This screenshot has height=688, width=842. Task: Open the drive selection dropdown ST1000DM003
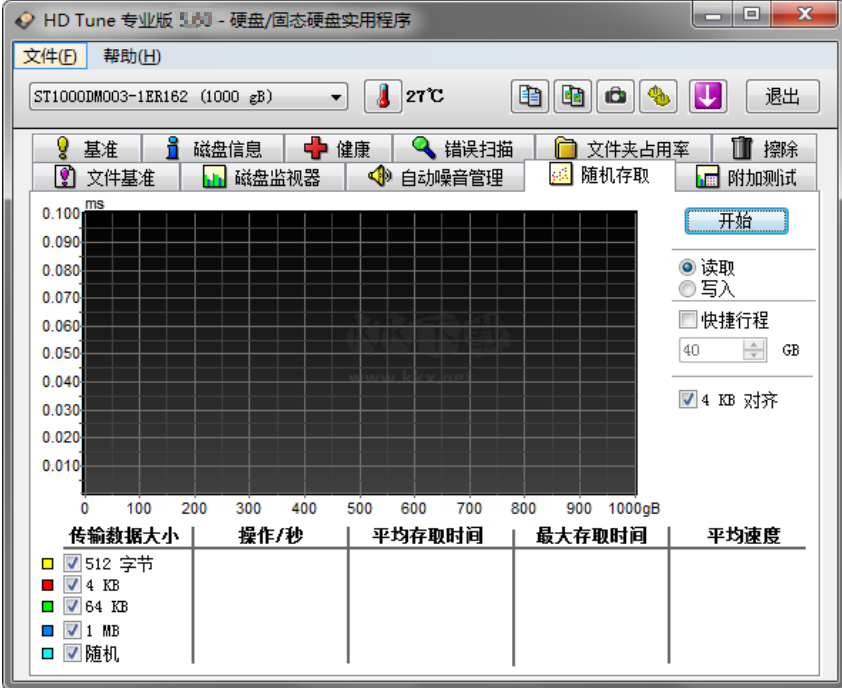[336, 96]
